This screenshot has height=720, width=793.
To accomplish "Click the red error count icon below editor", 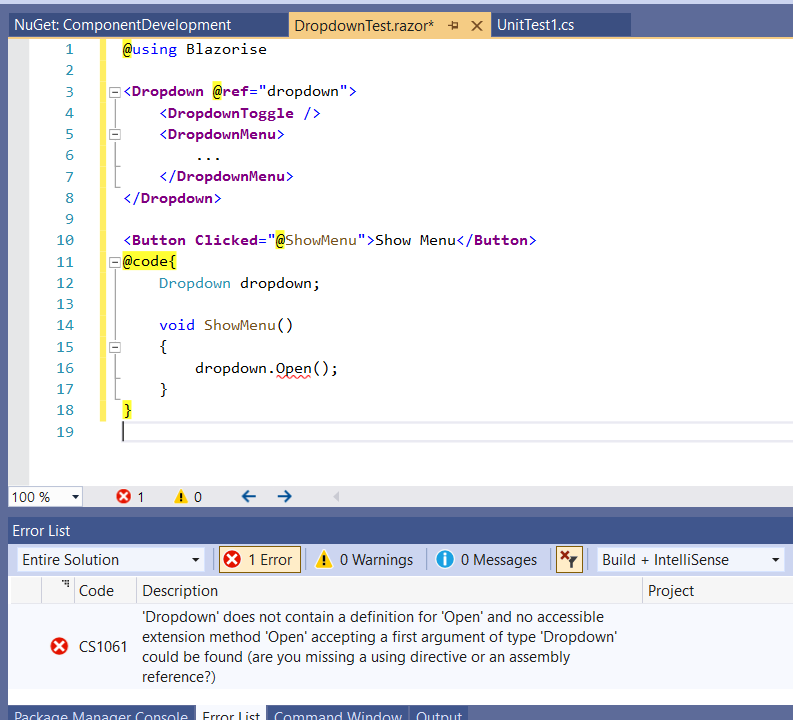I will click(x=123, y=497).
